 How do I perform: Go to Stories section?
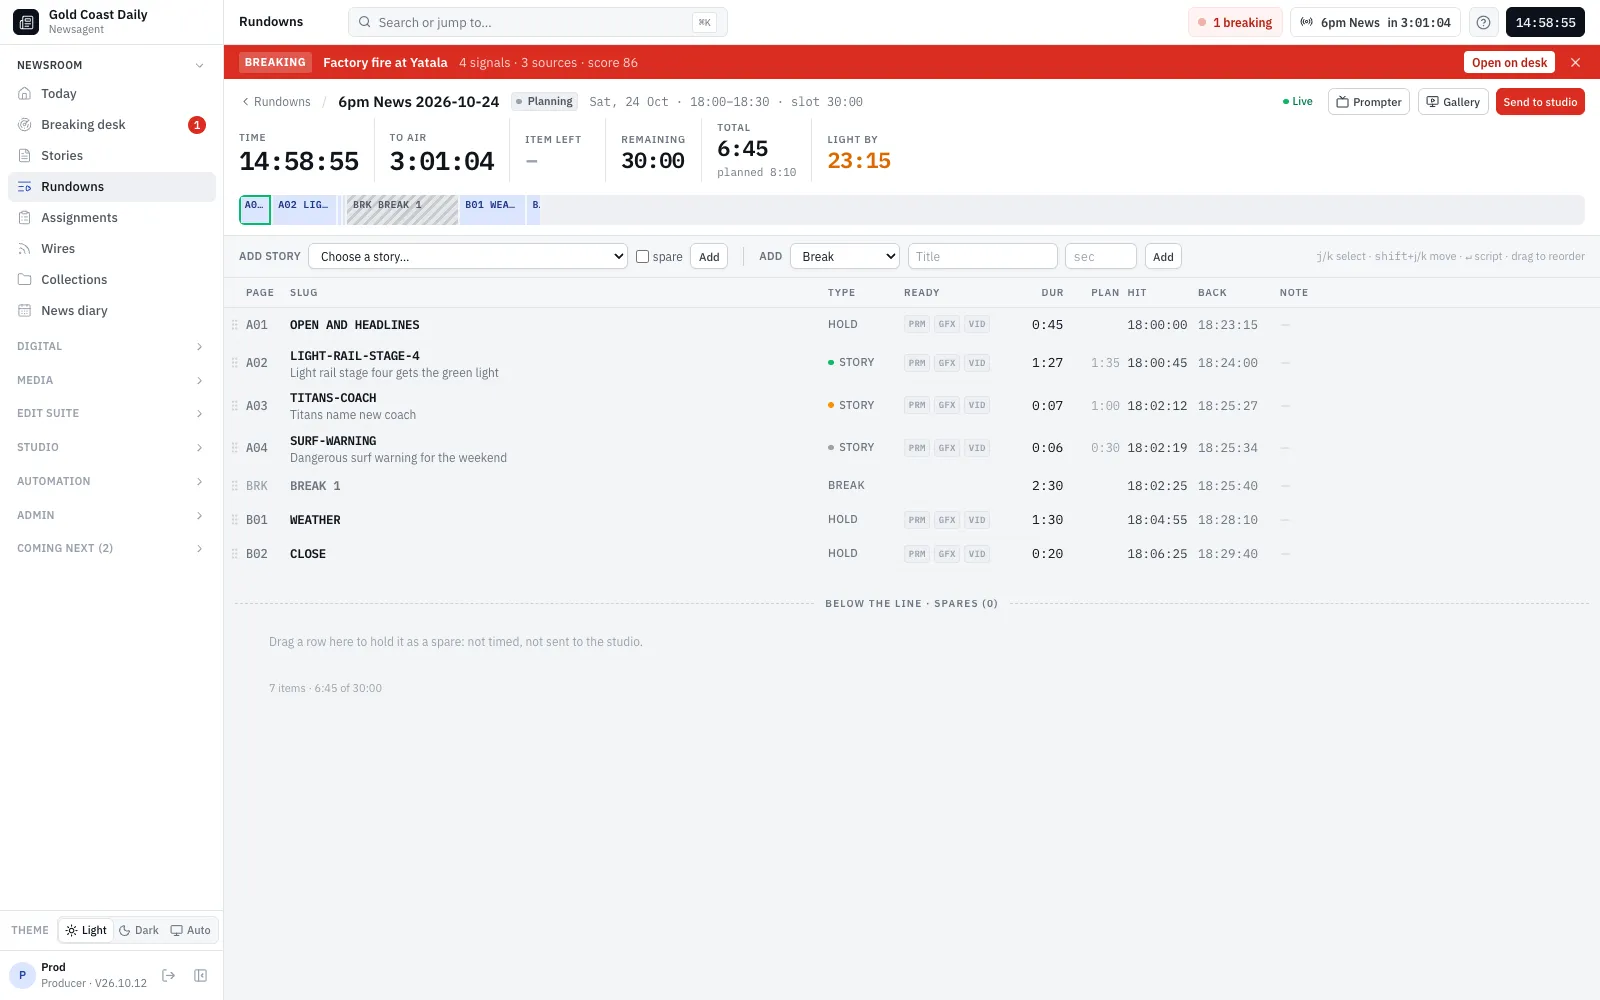(x=112, y=155)
